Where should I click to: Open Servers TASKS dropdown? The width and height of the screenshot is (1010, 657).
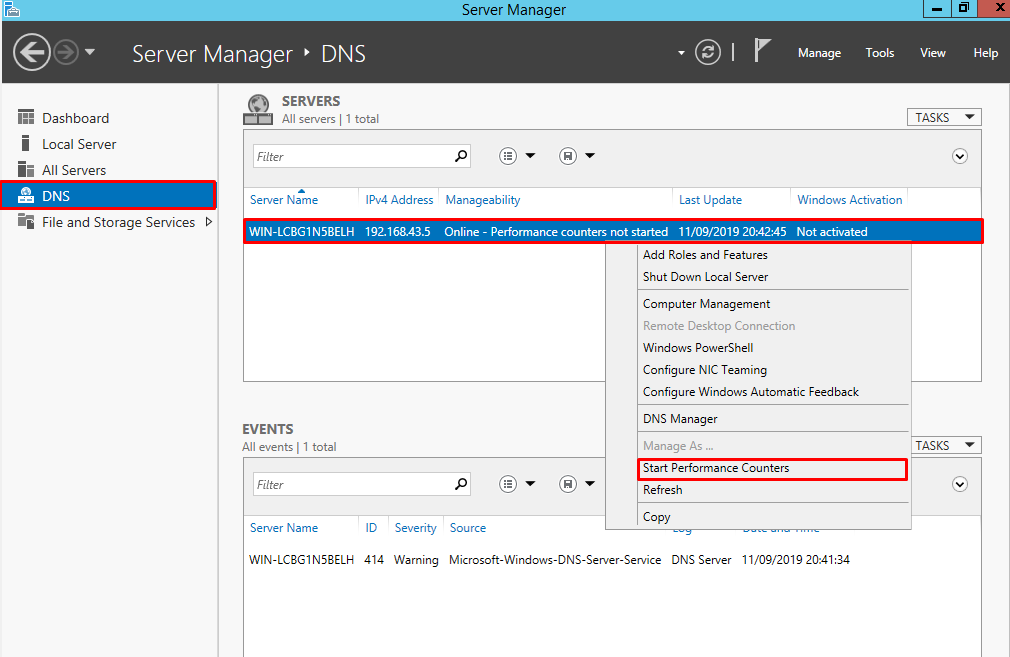pos(944,117)
